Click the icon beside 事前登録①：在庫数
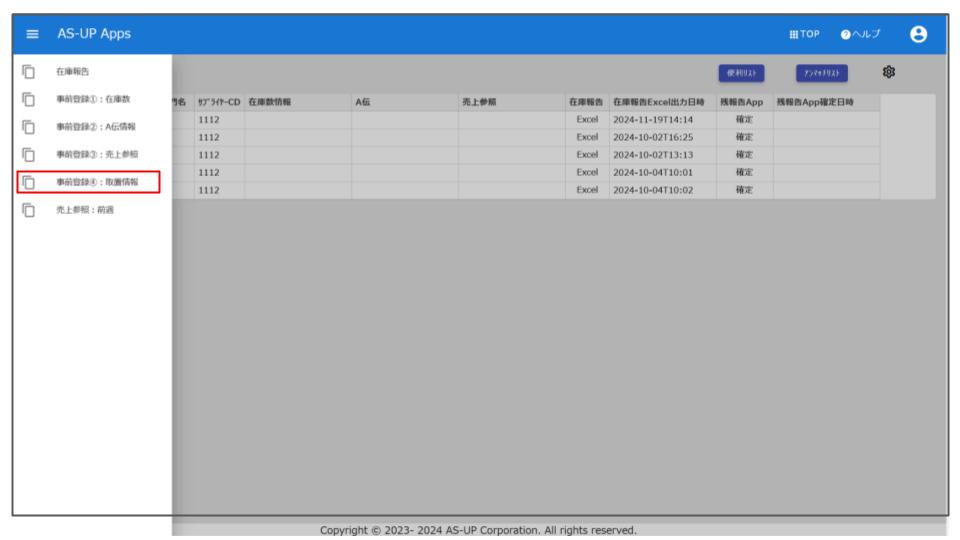 point(29,99)
